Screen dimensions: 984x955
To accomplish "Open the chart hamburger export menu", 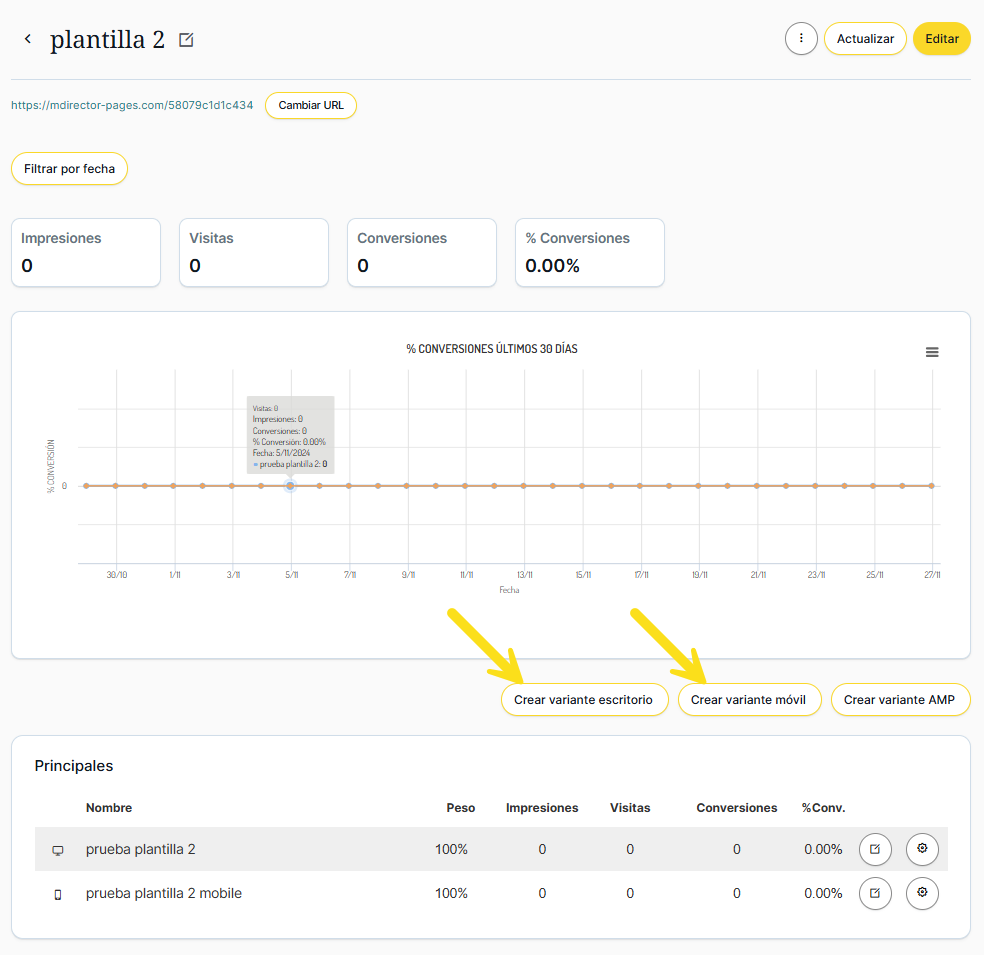I will [932, 352].
